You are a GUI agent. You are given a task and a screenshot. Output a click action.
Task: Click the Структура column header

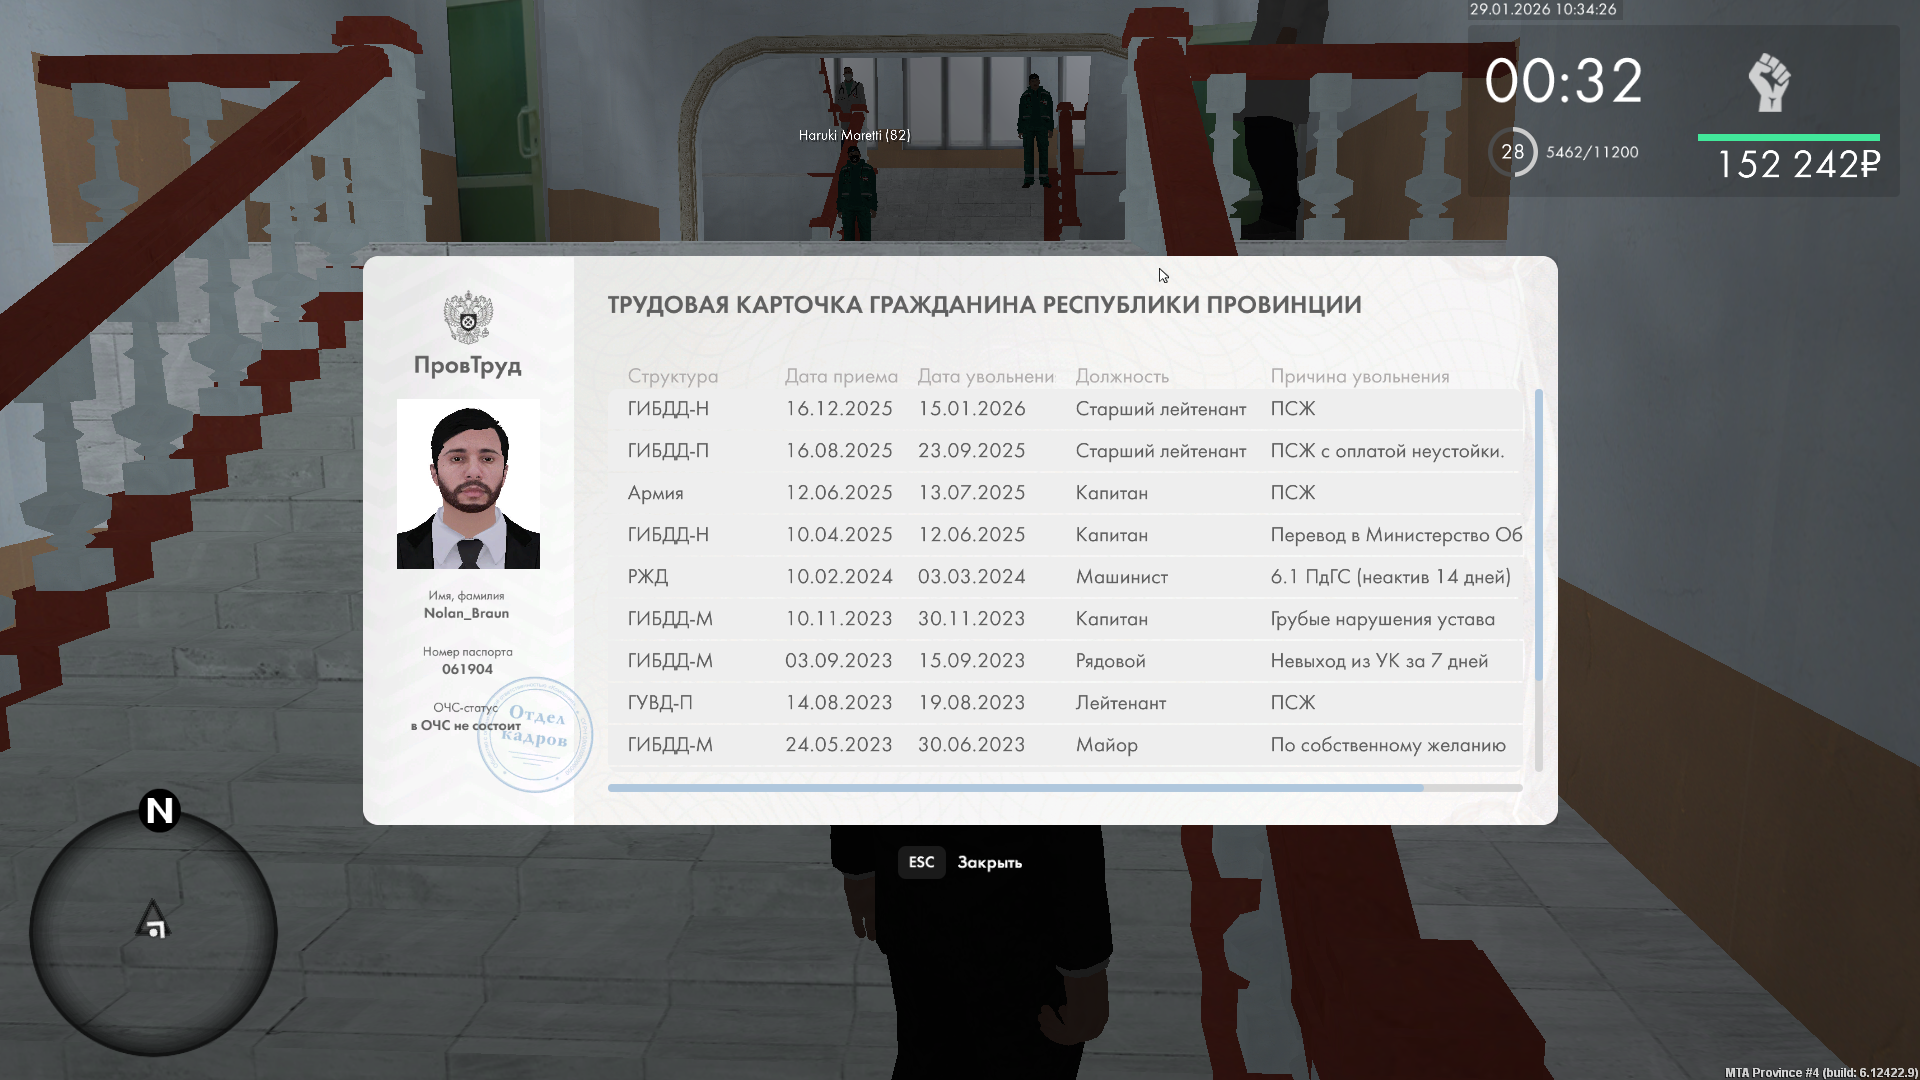pos(672,376)
